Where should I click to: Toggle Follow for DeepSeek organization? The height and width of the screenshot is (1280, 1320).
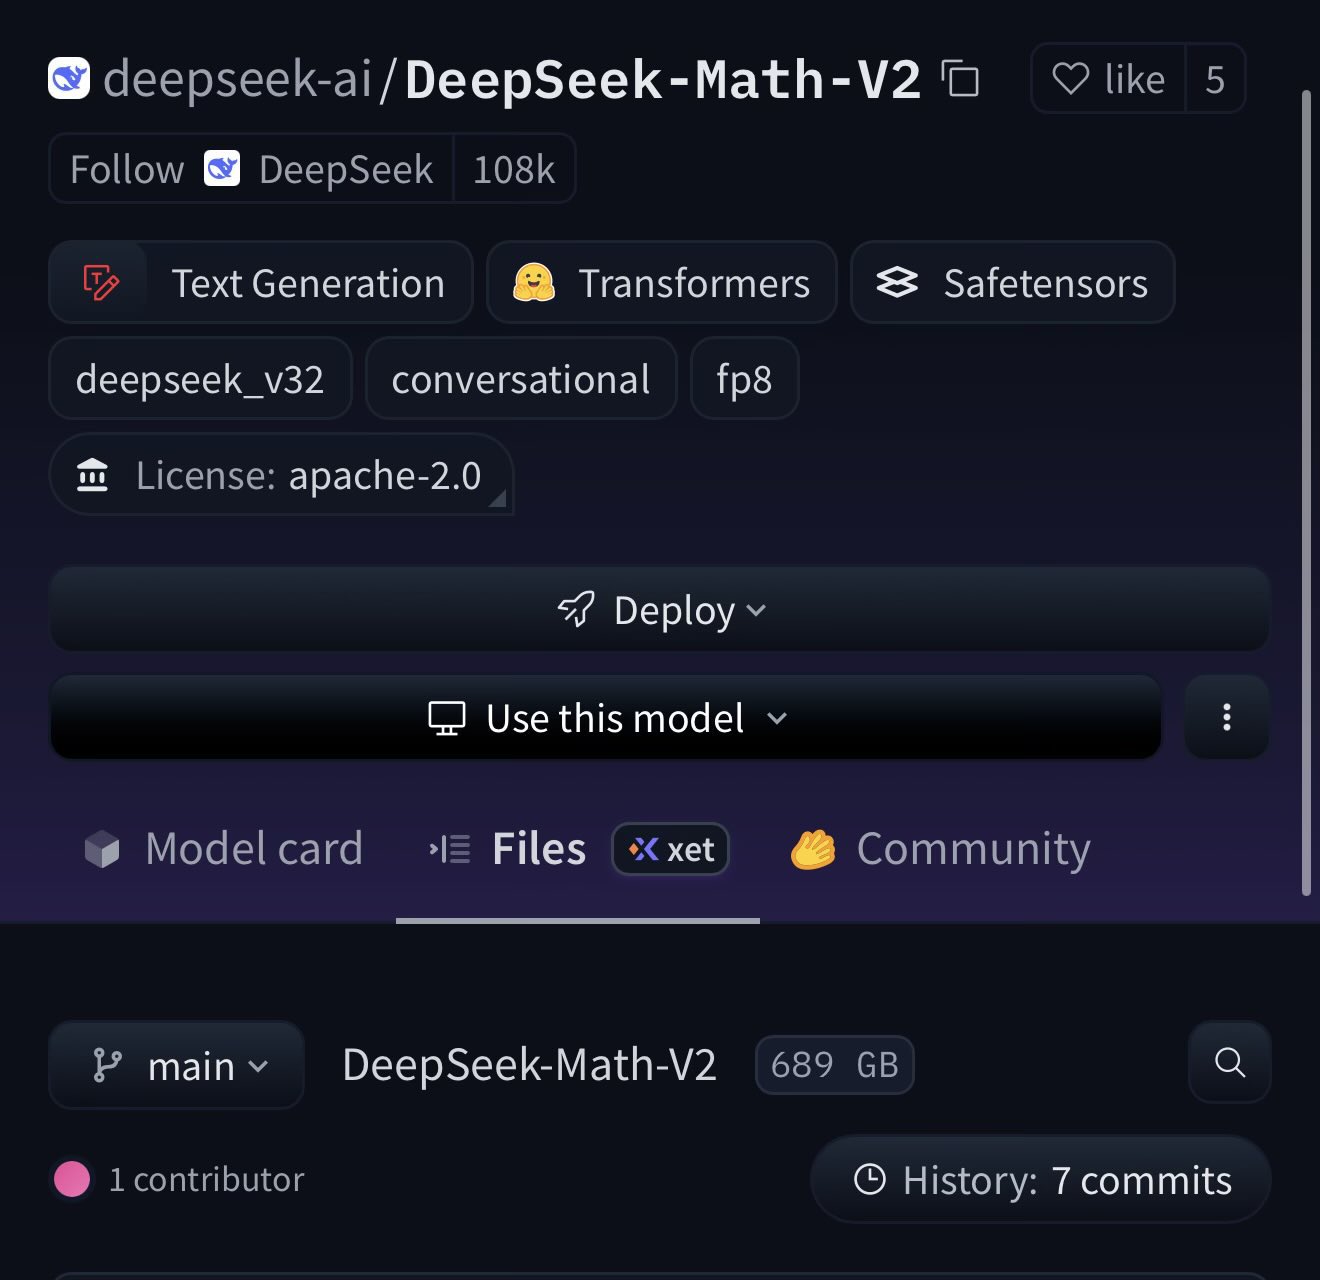(x=124, y=168)
